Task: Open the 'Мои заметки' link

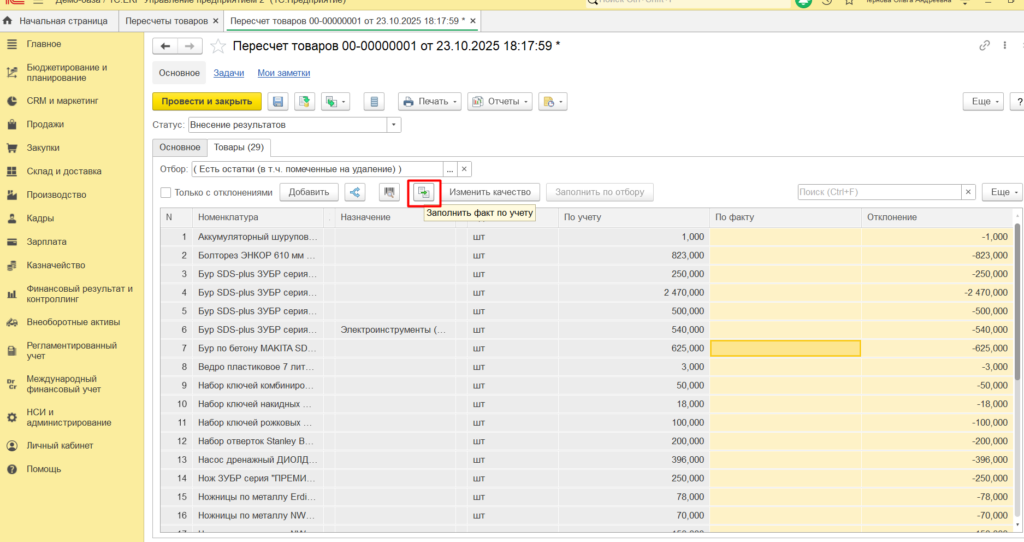Action: 283,73
